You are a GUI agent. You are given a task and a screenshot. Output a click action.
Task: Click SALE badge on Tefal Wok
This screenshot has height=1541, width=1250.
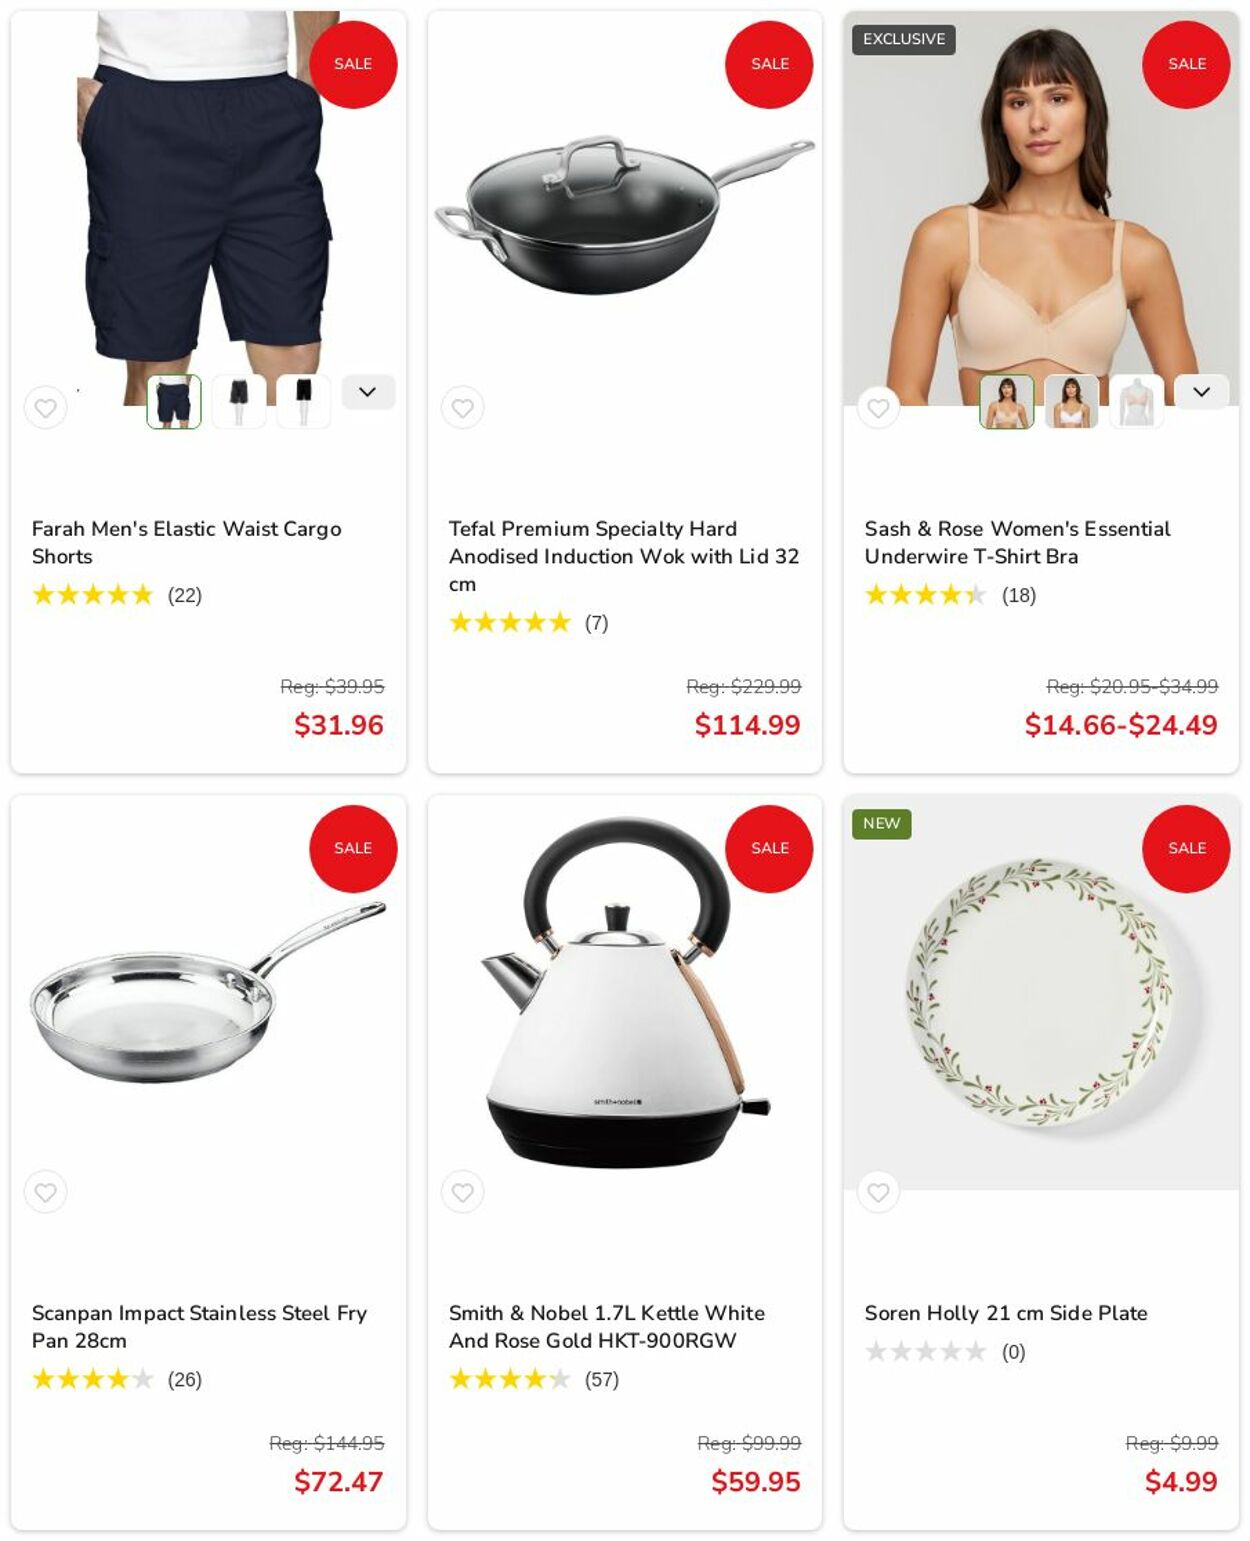point(769,64)
